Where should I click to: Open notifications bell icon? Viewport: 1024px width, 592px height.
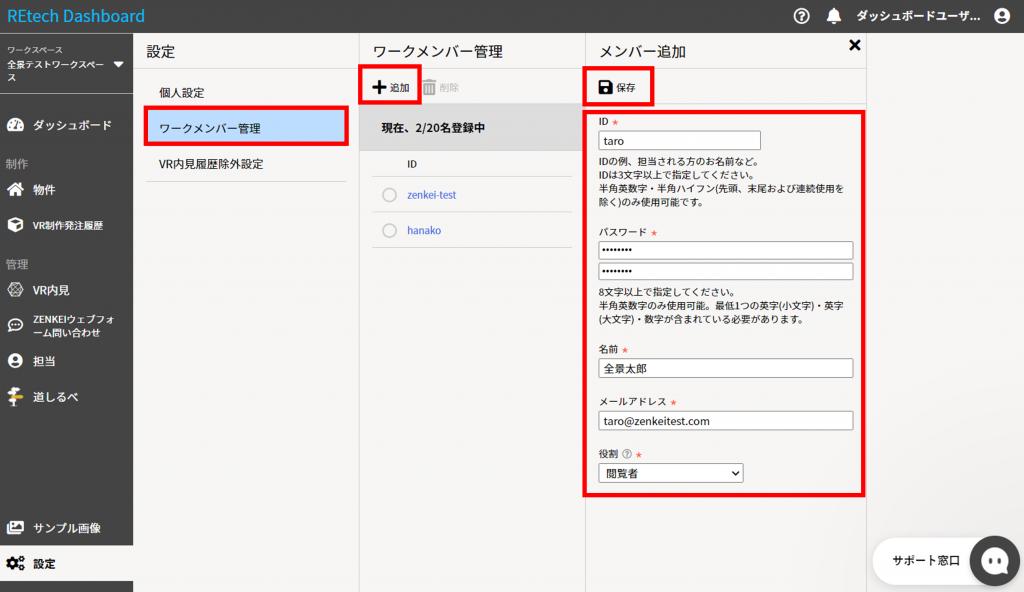834,16
